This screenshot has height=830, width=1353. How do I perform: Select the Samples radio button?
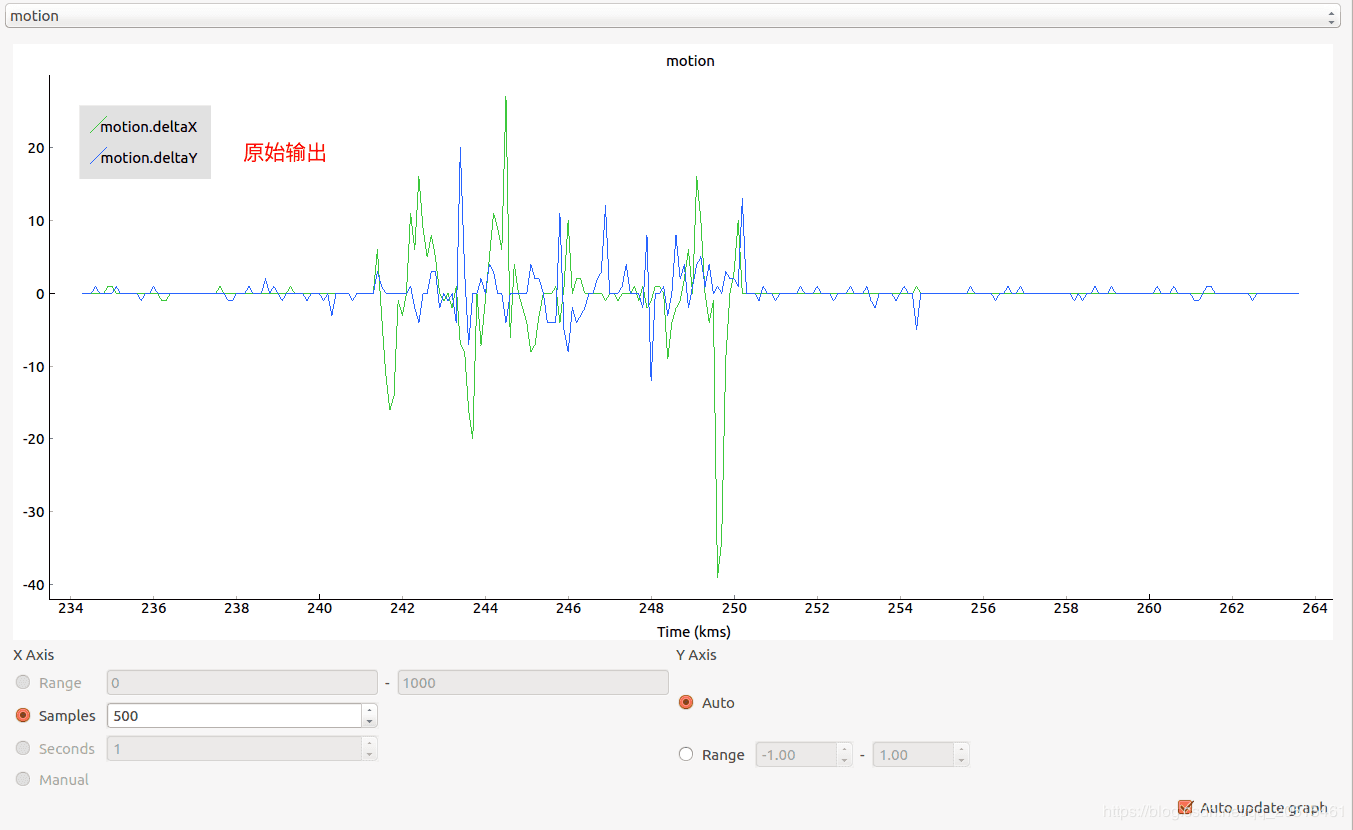pos(23,716)
